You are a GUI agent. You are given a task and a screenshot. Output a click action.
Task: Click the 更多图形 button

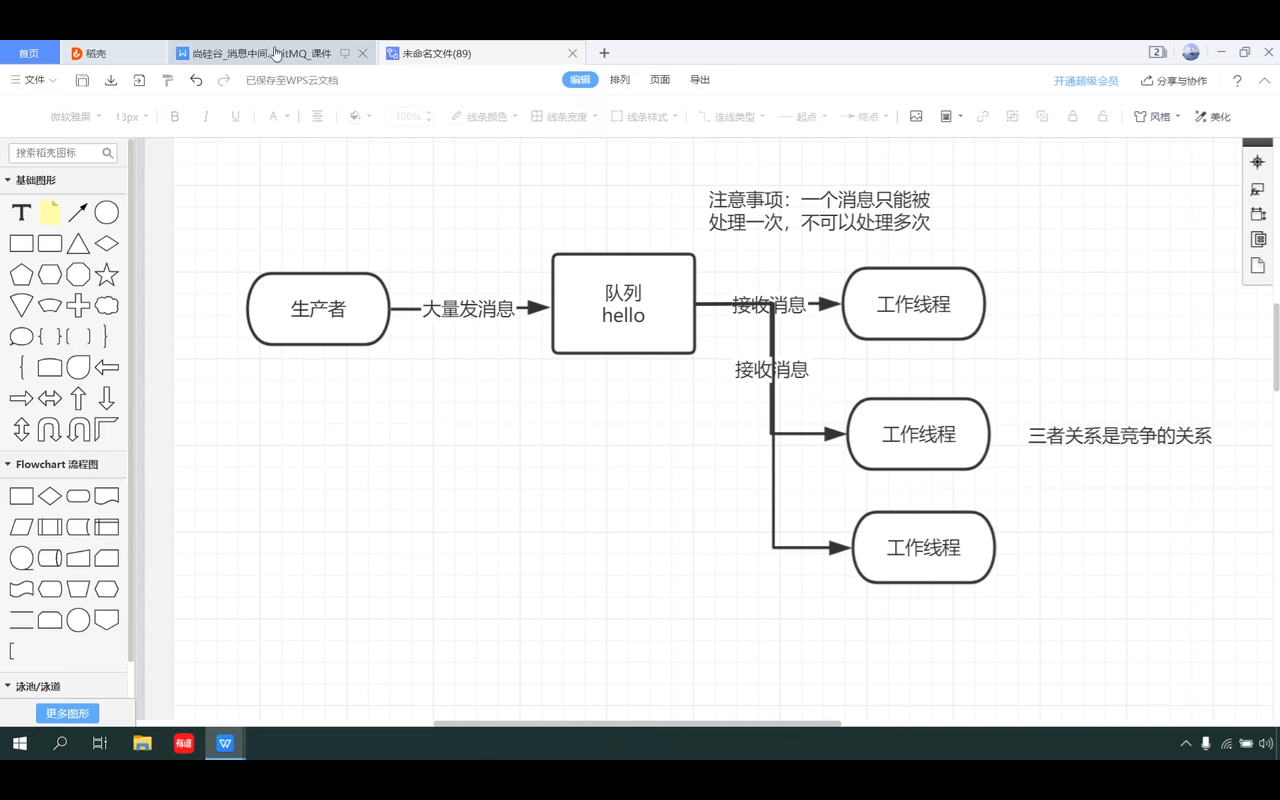[x=67, y=713]
